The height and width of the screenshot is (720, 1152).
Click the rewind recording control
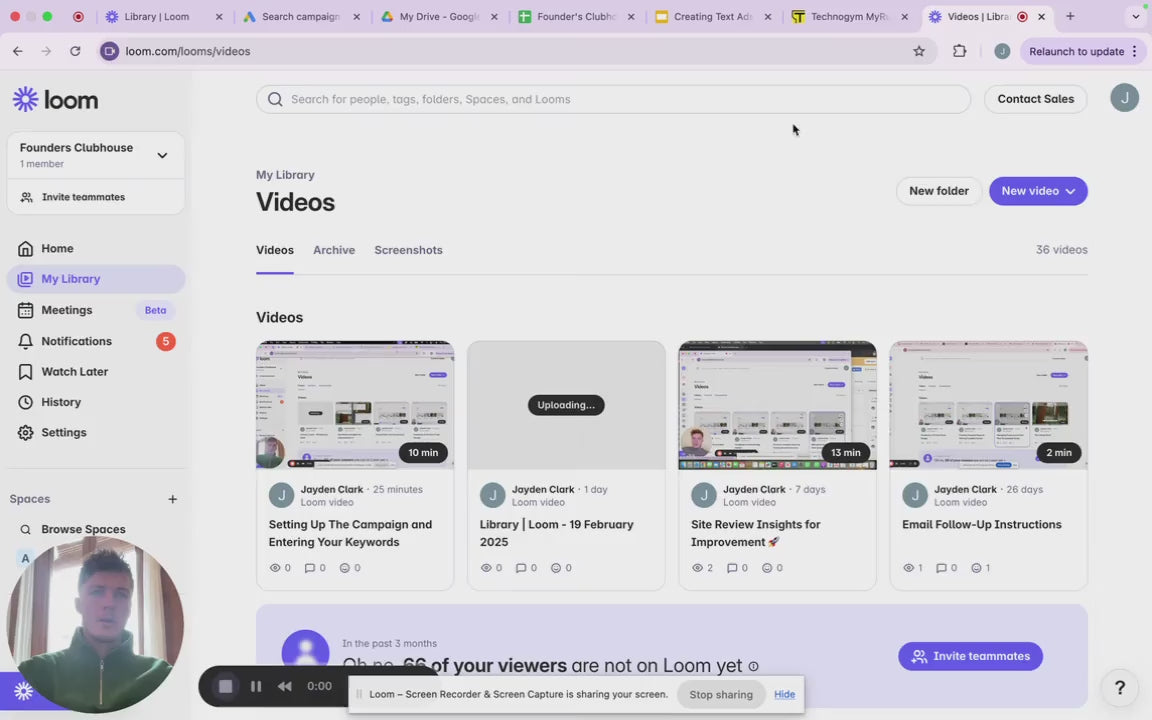285,686
